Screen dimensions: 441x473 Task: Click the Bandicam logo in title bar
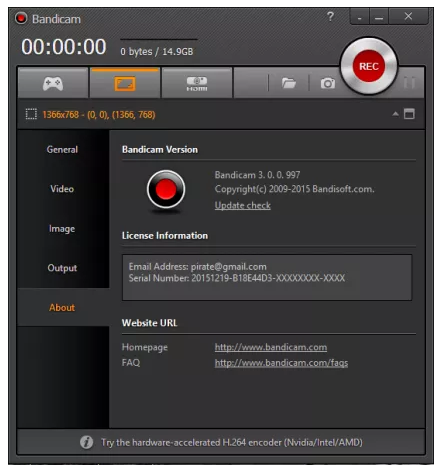click(21, 18)
